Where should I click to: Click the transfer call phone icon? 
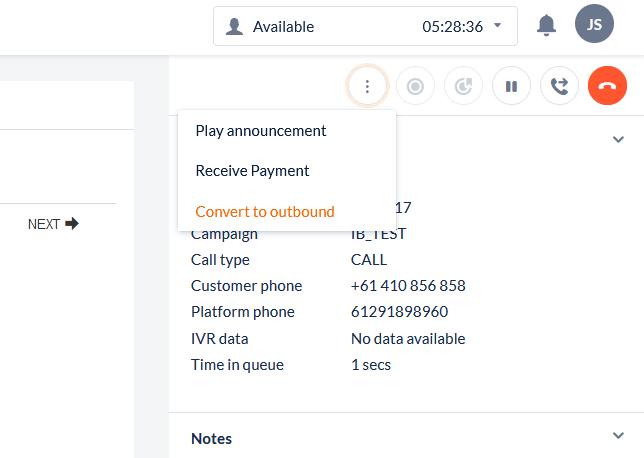click(x=559, y=86)
